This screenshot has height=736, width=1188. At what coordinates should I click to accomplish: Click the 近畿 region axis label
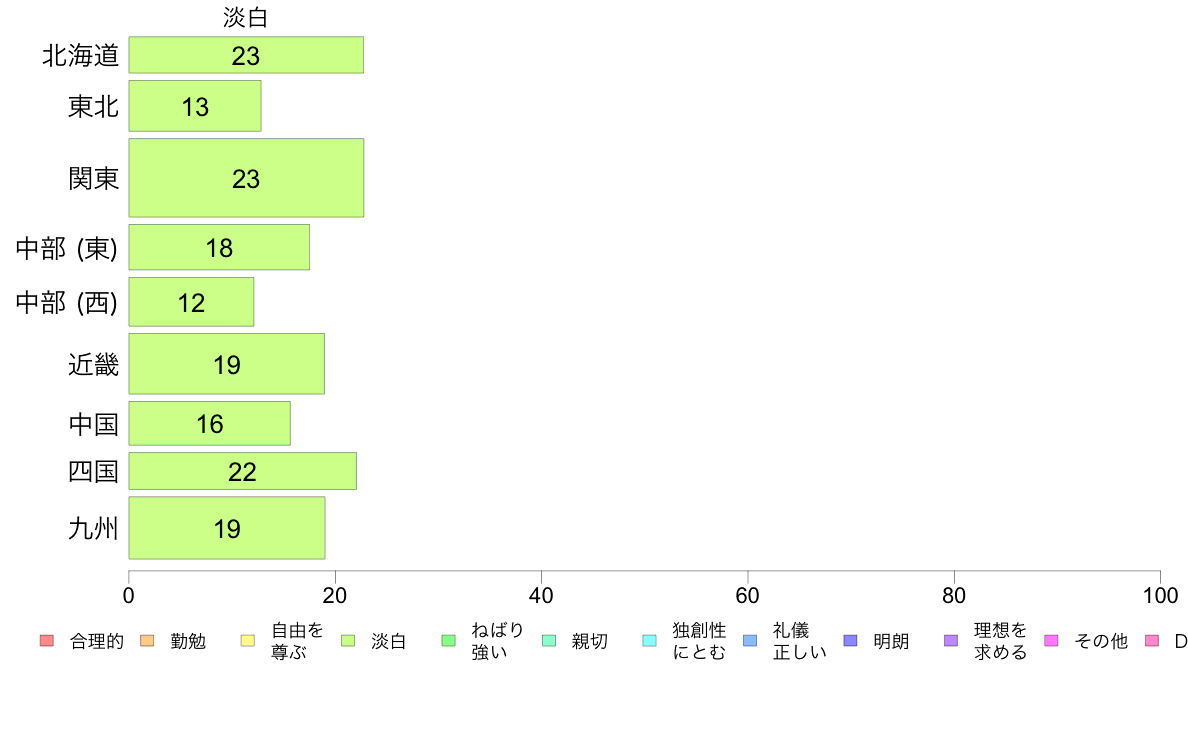tap(93, 365)
